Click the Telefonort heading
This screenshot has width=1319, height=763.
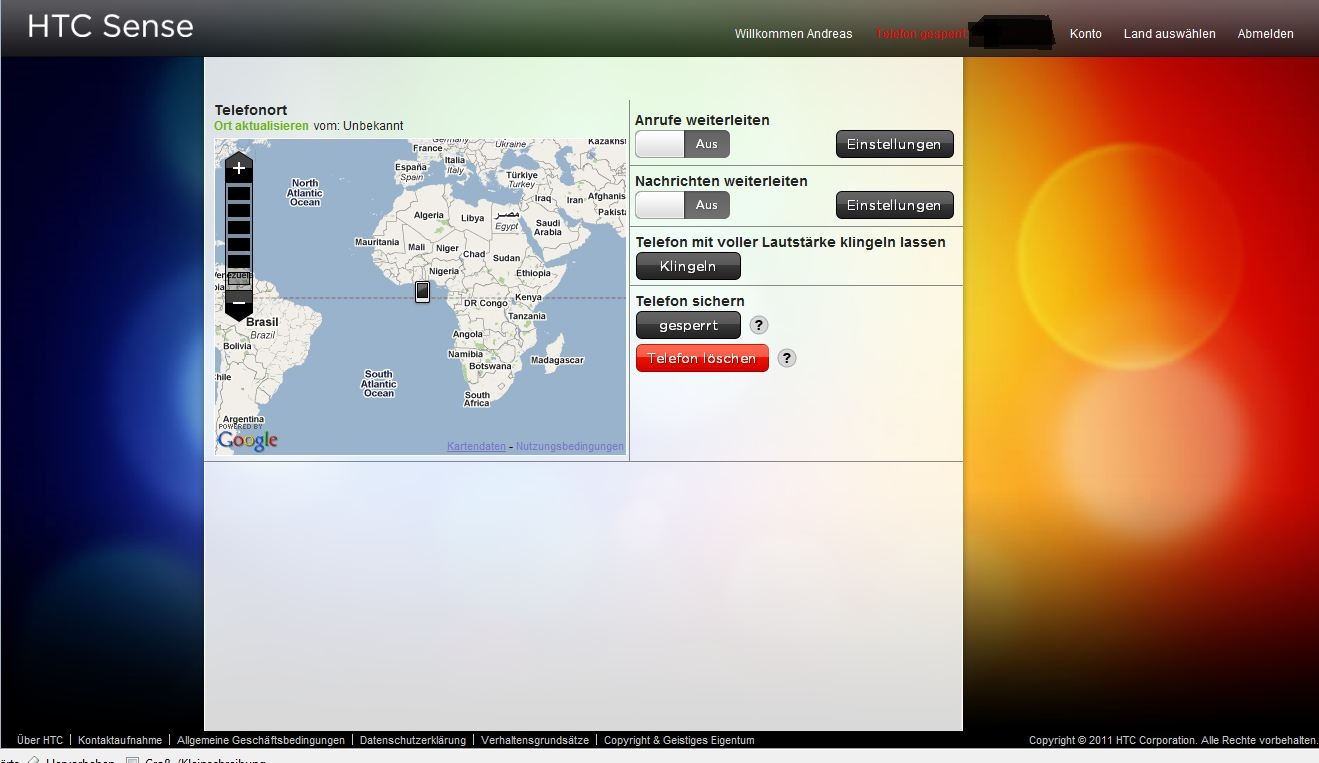[251, 110]
